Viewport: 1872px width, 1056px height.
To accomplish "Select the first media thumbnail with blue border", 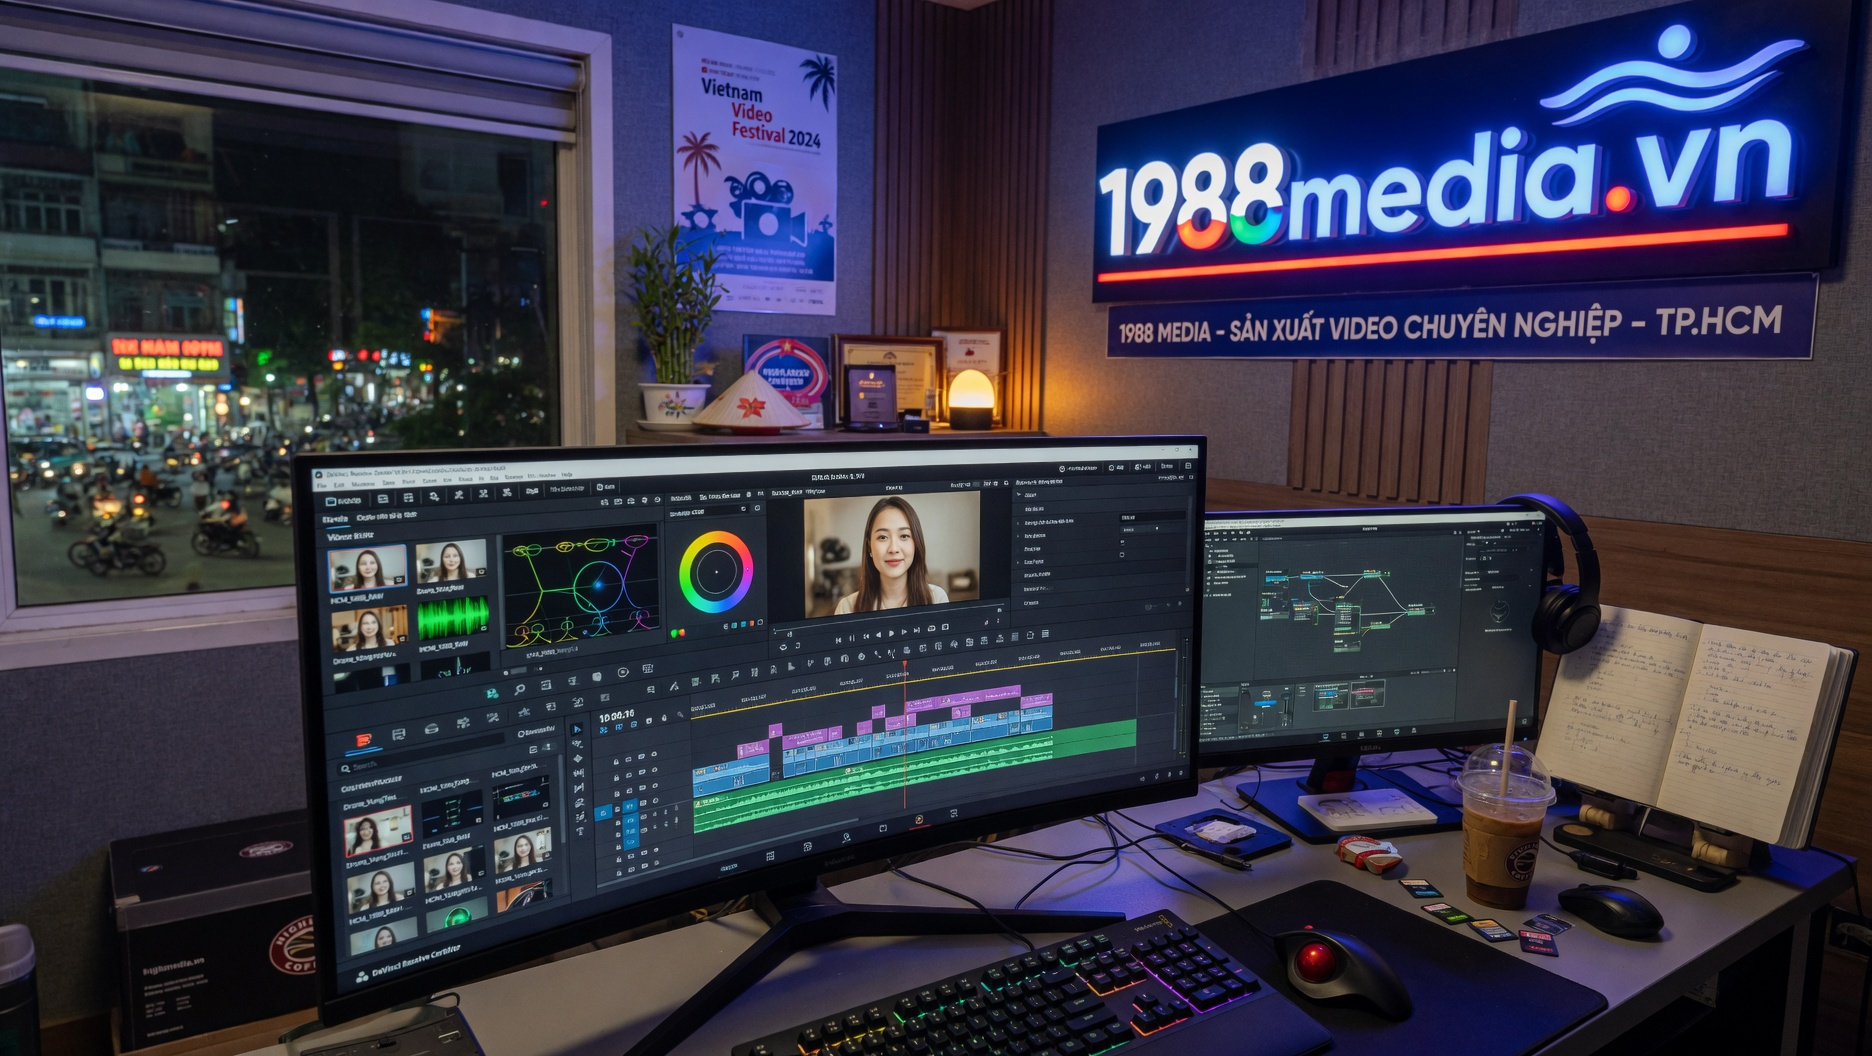I will point(368,568).
